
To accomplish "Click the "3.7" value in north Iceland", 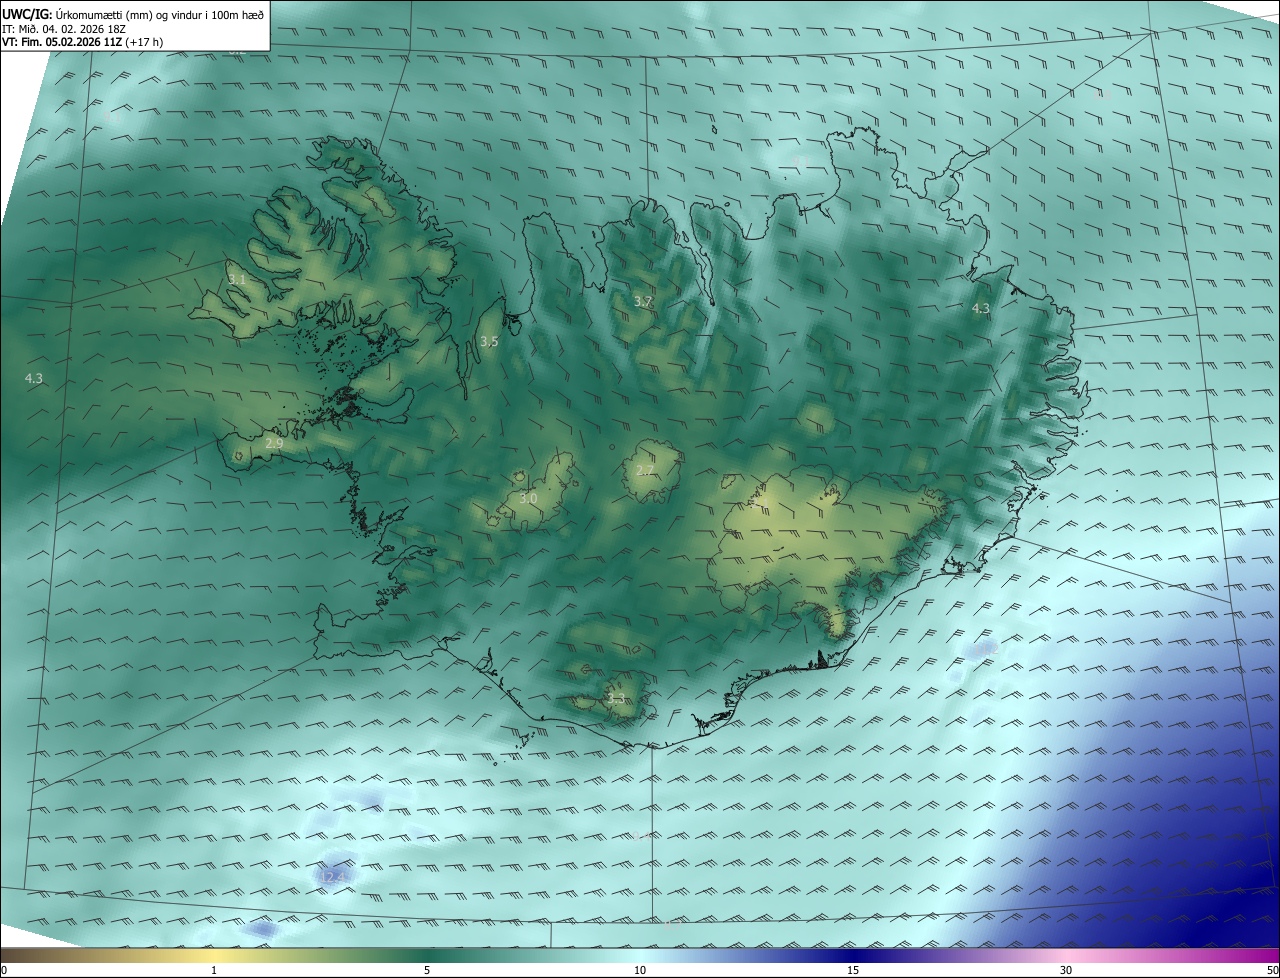I will tap(643, 301).
